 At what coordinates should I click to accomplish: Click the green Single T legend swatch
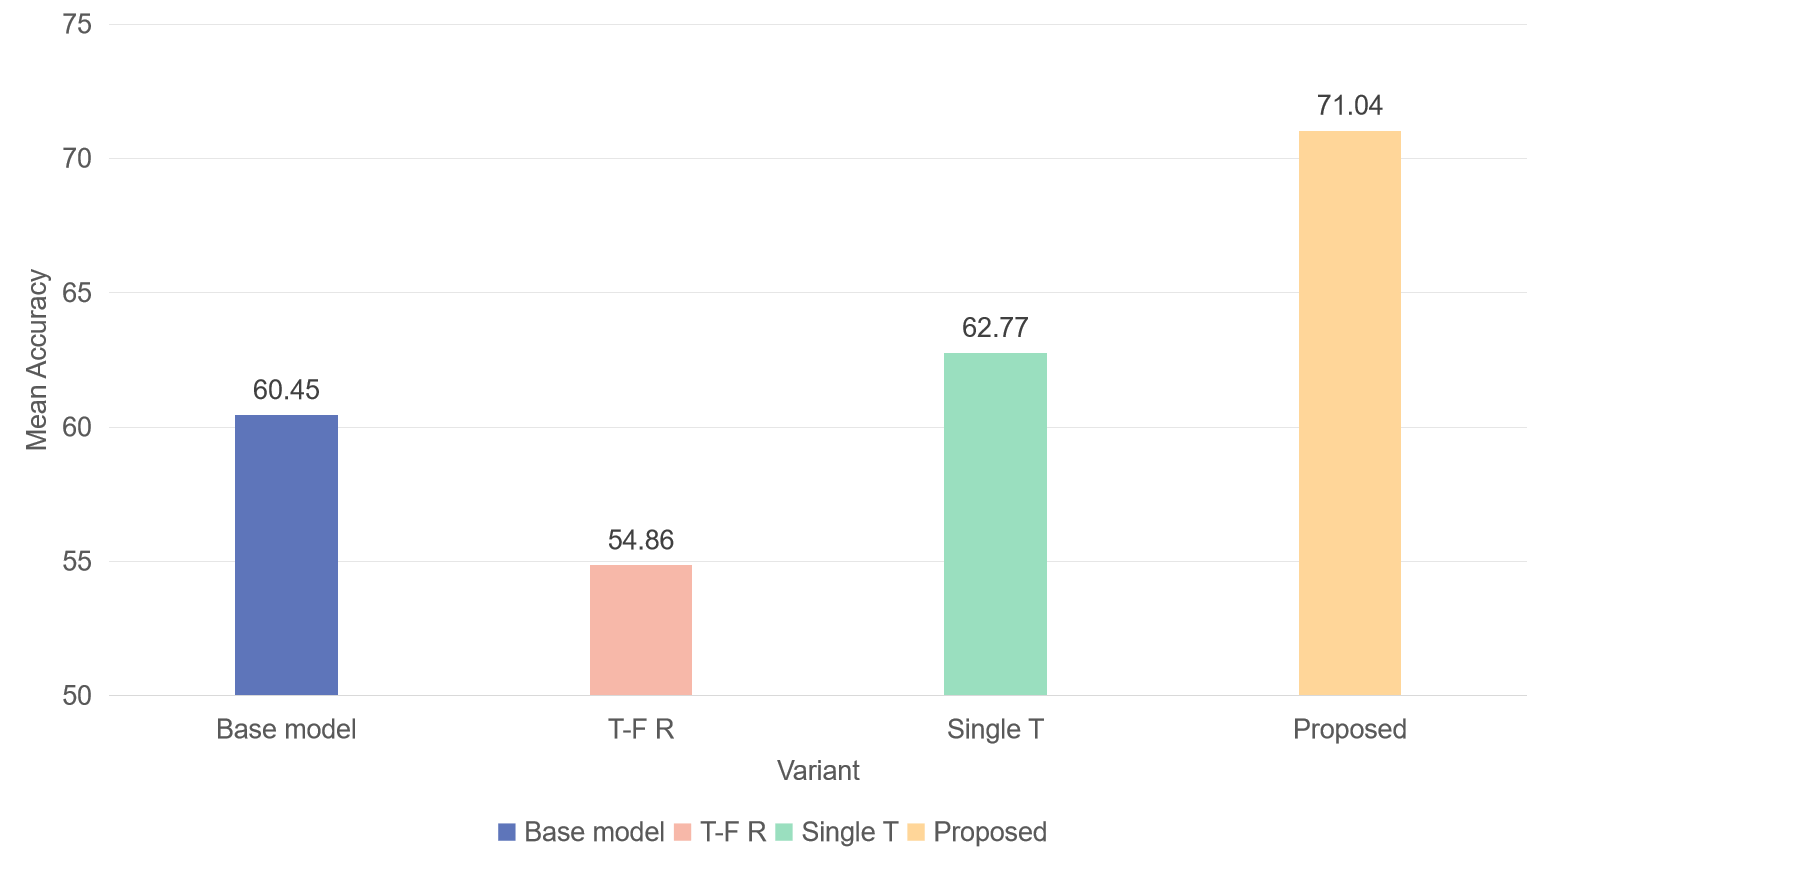pos(784,832)
